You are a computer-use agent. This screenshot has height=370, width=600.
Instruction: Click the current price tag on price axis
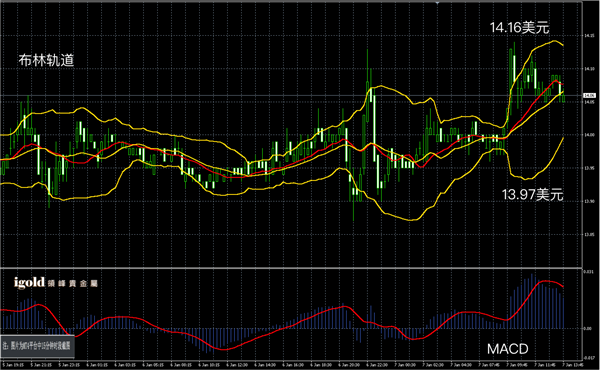point(589,95)
